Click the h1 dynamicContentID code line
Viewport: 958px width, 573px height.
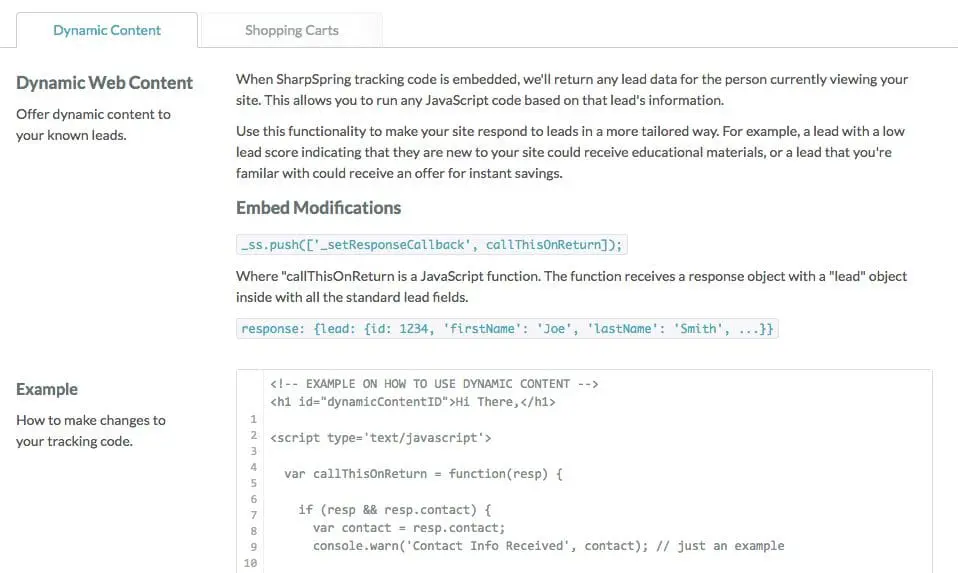[412, 402]
